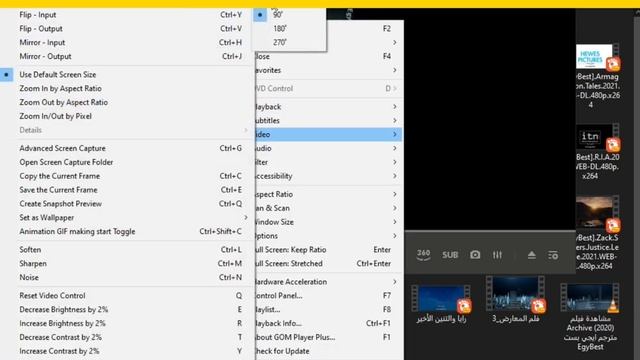Click the camera screen capture icon

(x=475, y=255)
